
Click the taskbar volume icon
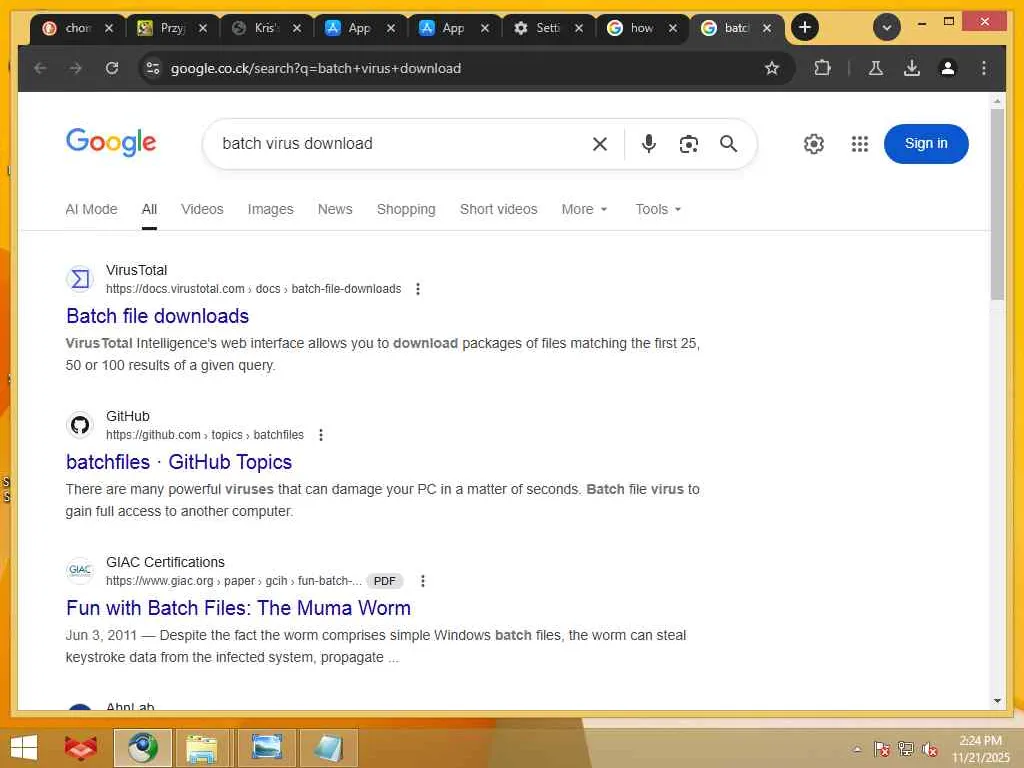(x=930, y=748)
